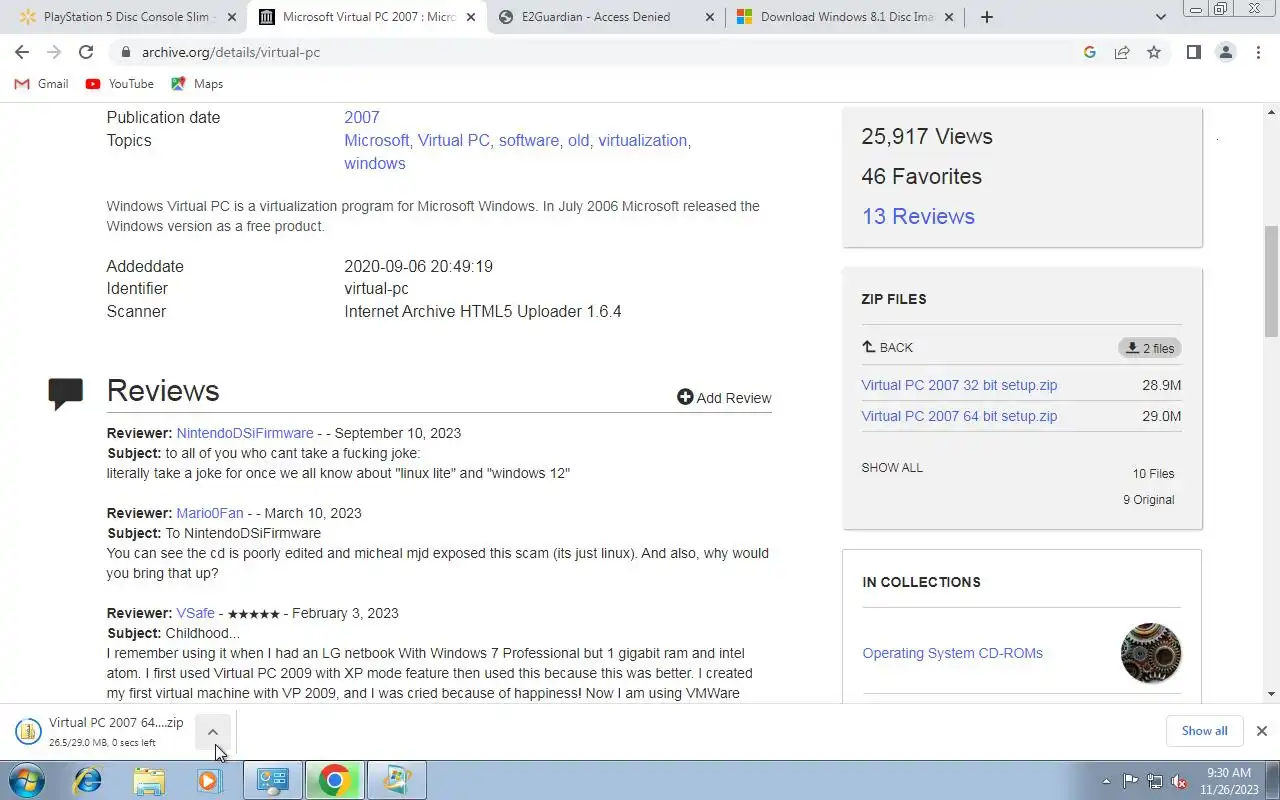
Task: Click the Add Review button
Action: (x=724, y=397)
